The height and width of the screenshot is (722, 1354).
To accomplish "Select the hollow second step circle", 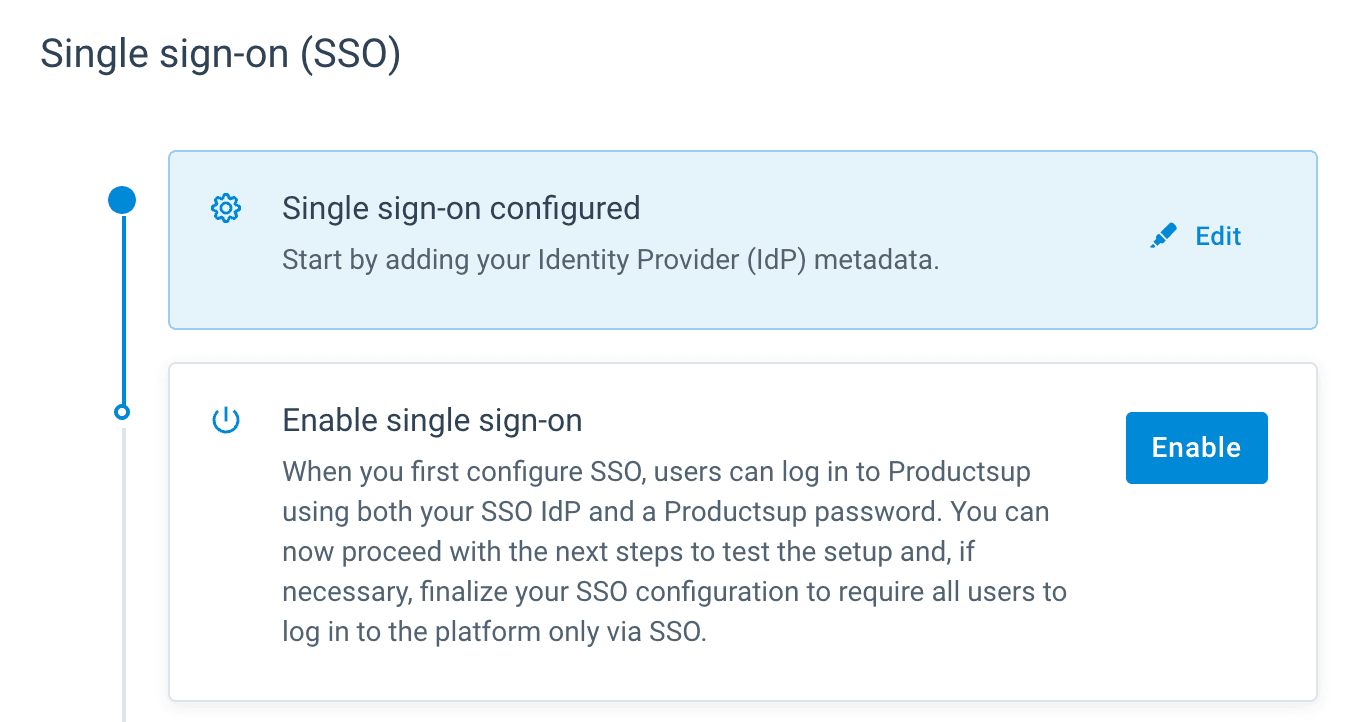I will [122, 411].
